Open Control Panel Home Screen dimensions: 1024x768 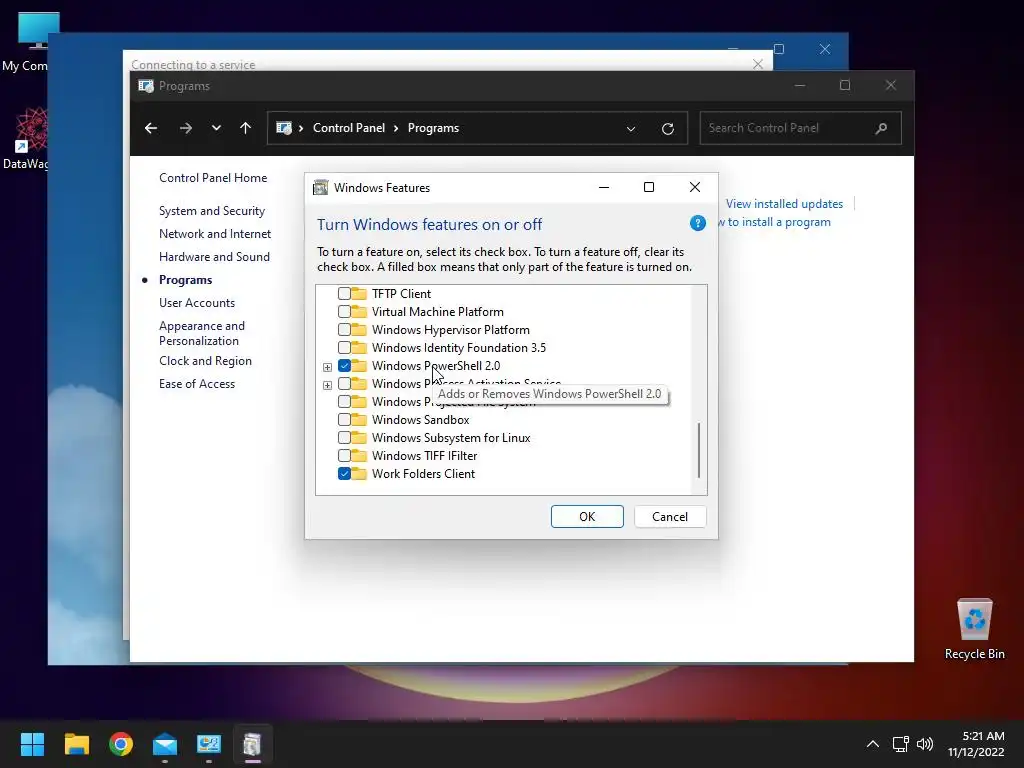point(213,178)
